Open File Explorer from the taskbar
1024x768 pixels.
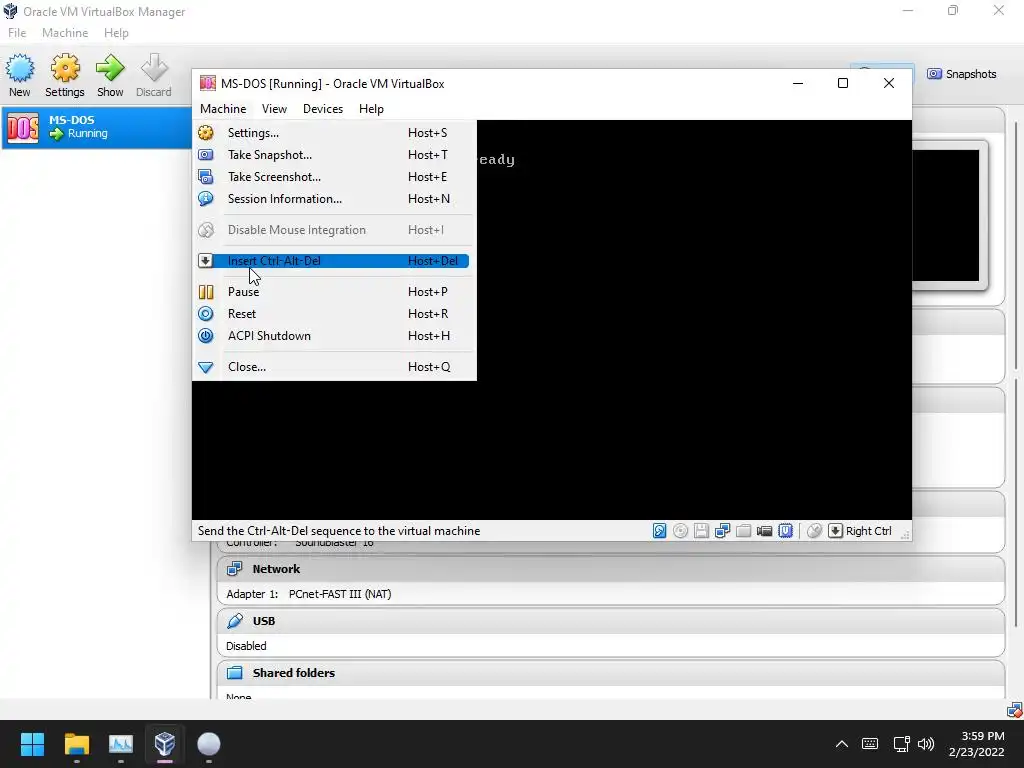point(76,744)
